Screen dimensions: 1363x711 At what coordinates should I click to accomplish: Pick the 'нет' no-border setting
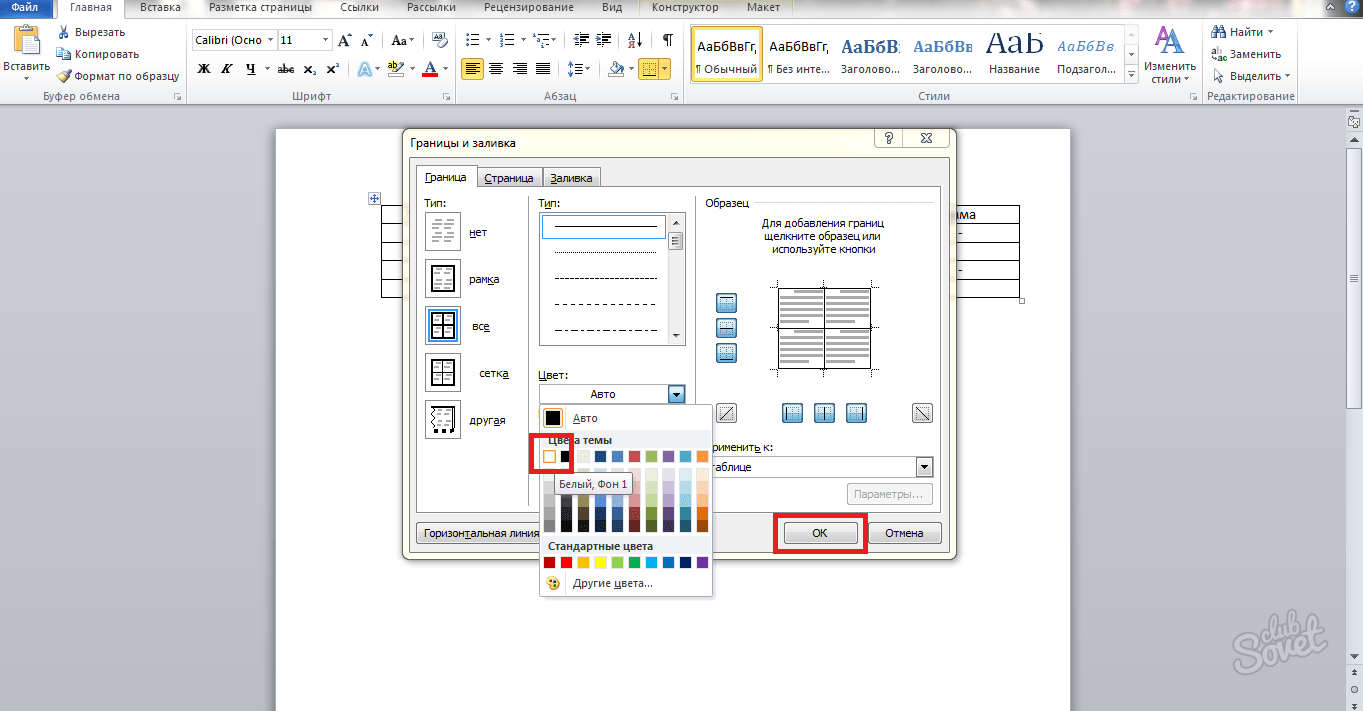pyautogui.click(x=442, y=232)
